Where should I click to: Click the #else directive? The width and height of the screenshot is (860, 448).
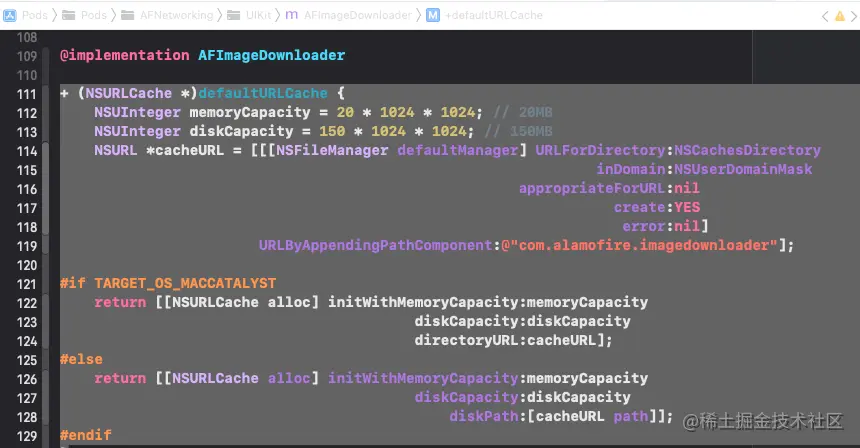click(81, 359)
